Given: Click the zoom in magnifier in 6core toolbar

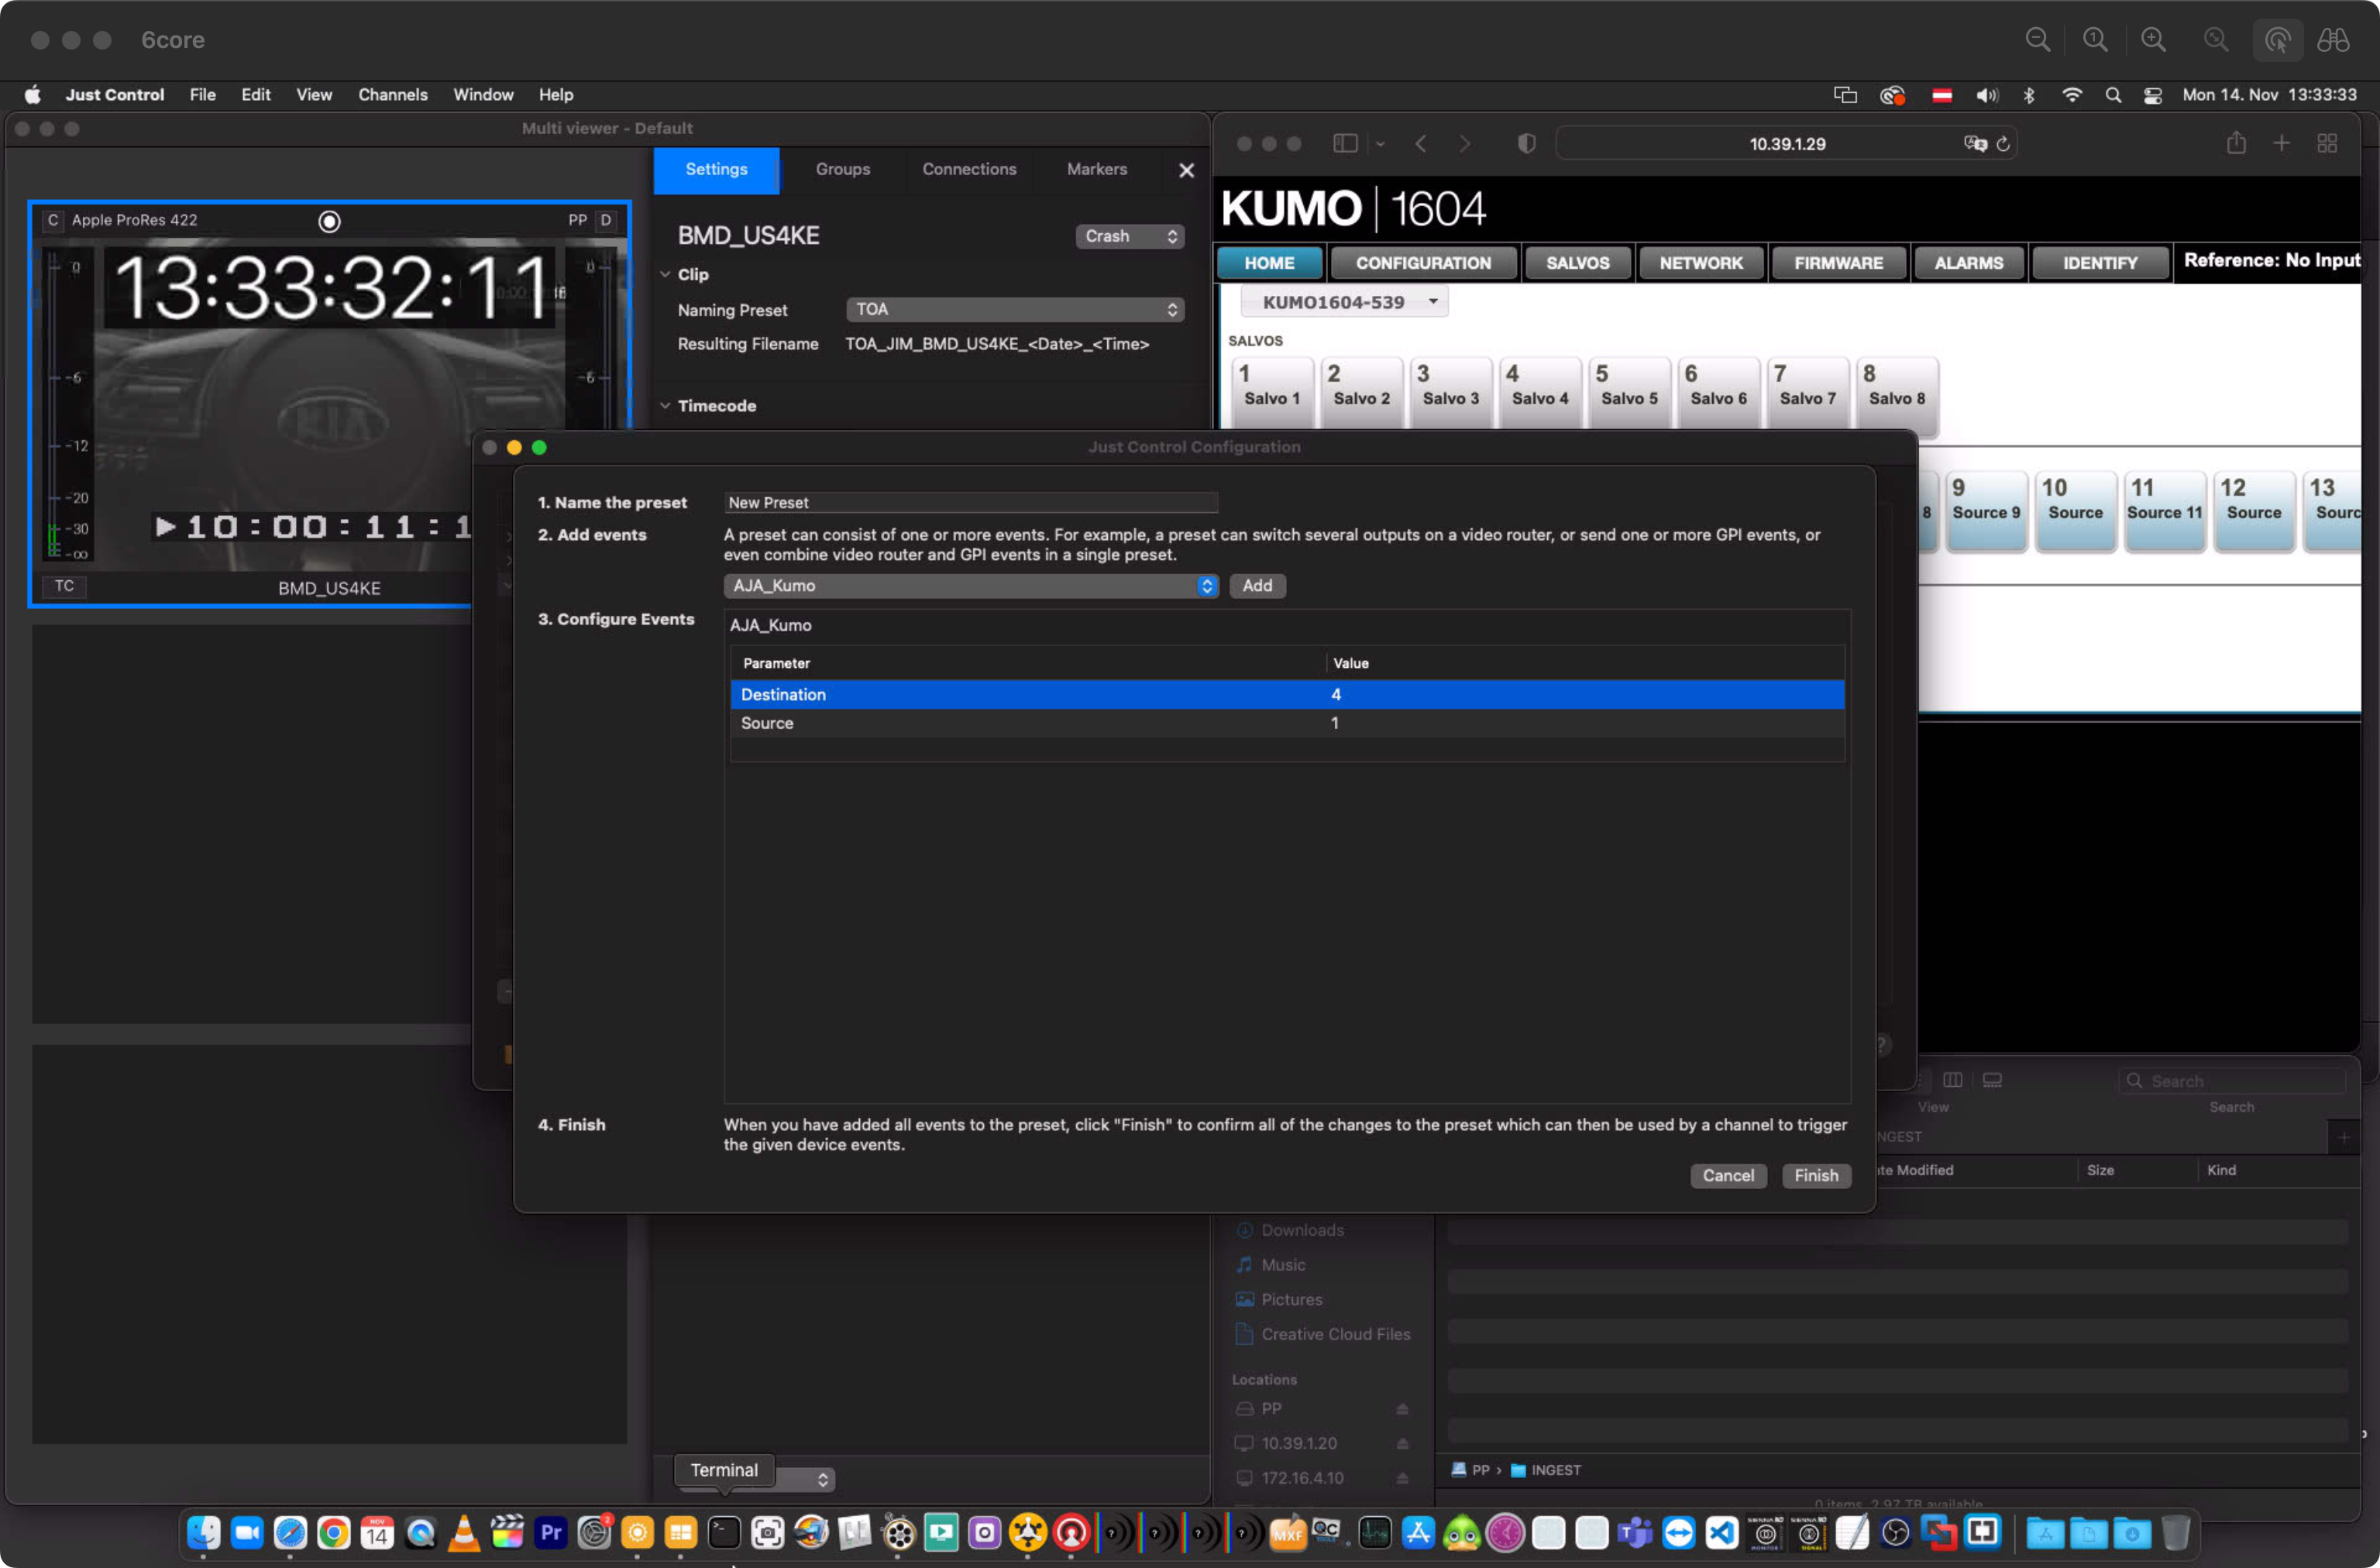Looking at the screenshot, I should point(2153,40).
